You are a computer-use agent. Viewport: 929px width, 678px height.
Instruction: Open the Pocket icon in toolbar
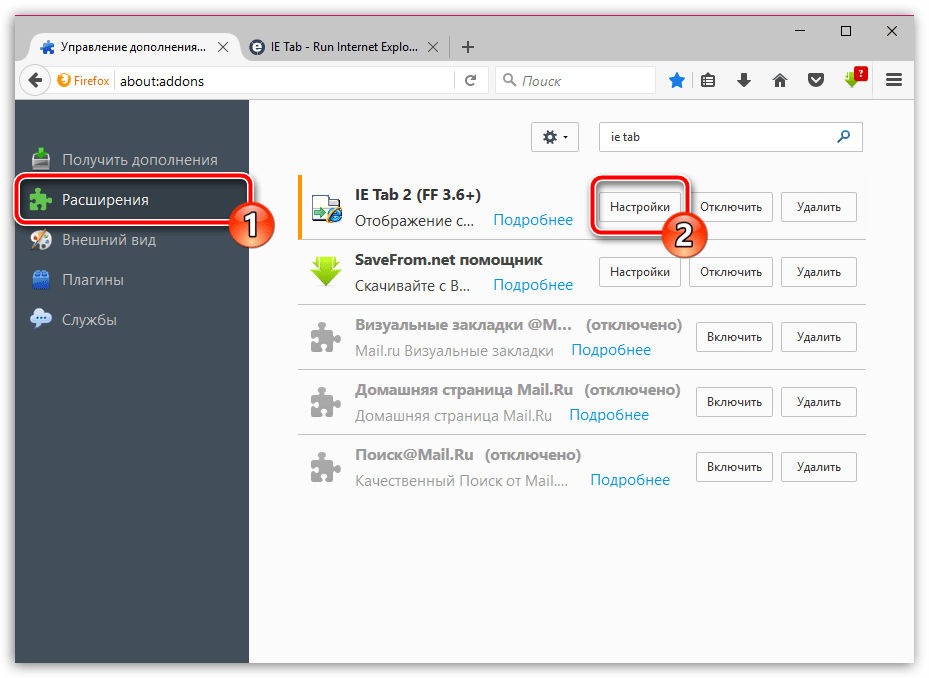816,80
